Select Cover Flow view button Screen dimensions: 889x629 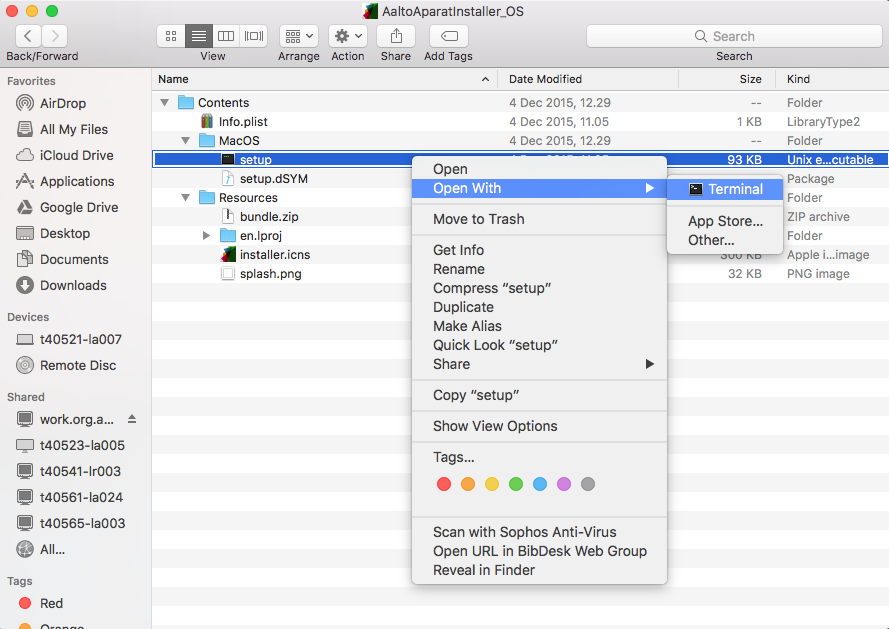pyautogui.click(x=254, y=36)
